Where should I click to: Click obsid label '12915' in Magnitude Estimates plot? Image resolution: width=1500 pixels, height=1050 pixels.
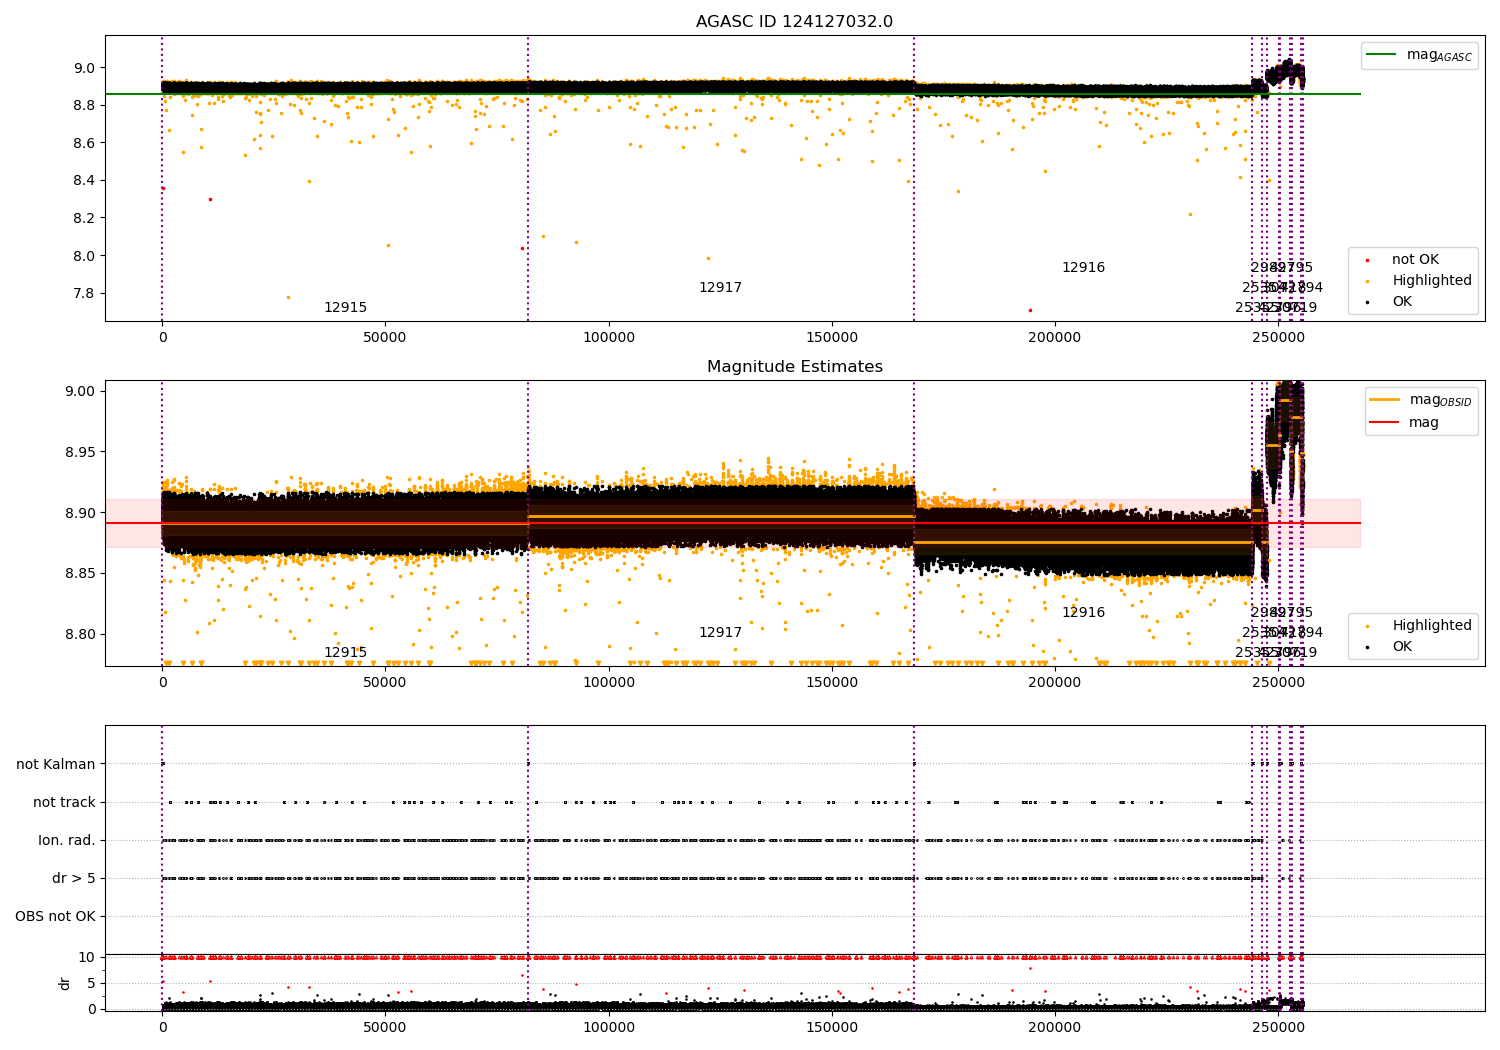[345, 653]
